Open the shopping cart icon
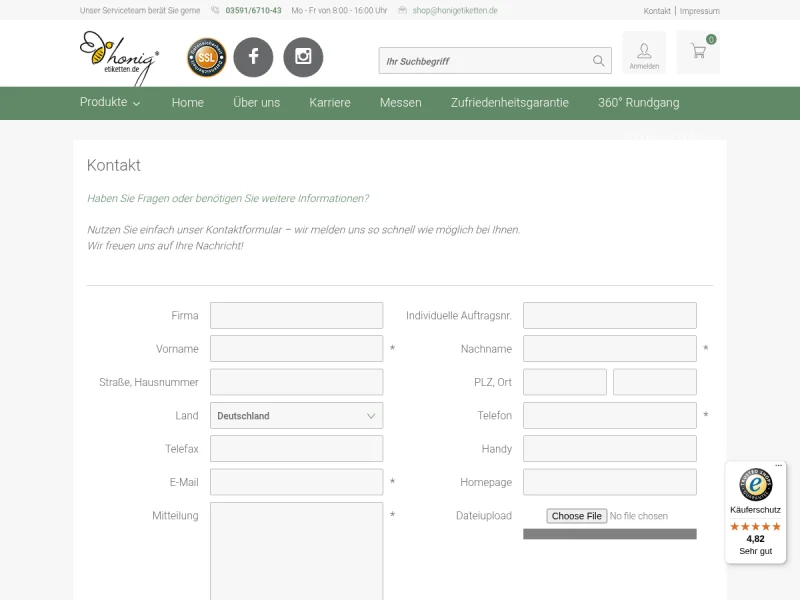 (698, 53)
